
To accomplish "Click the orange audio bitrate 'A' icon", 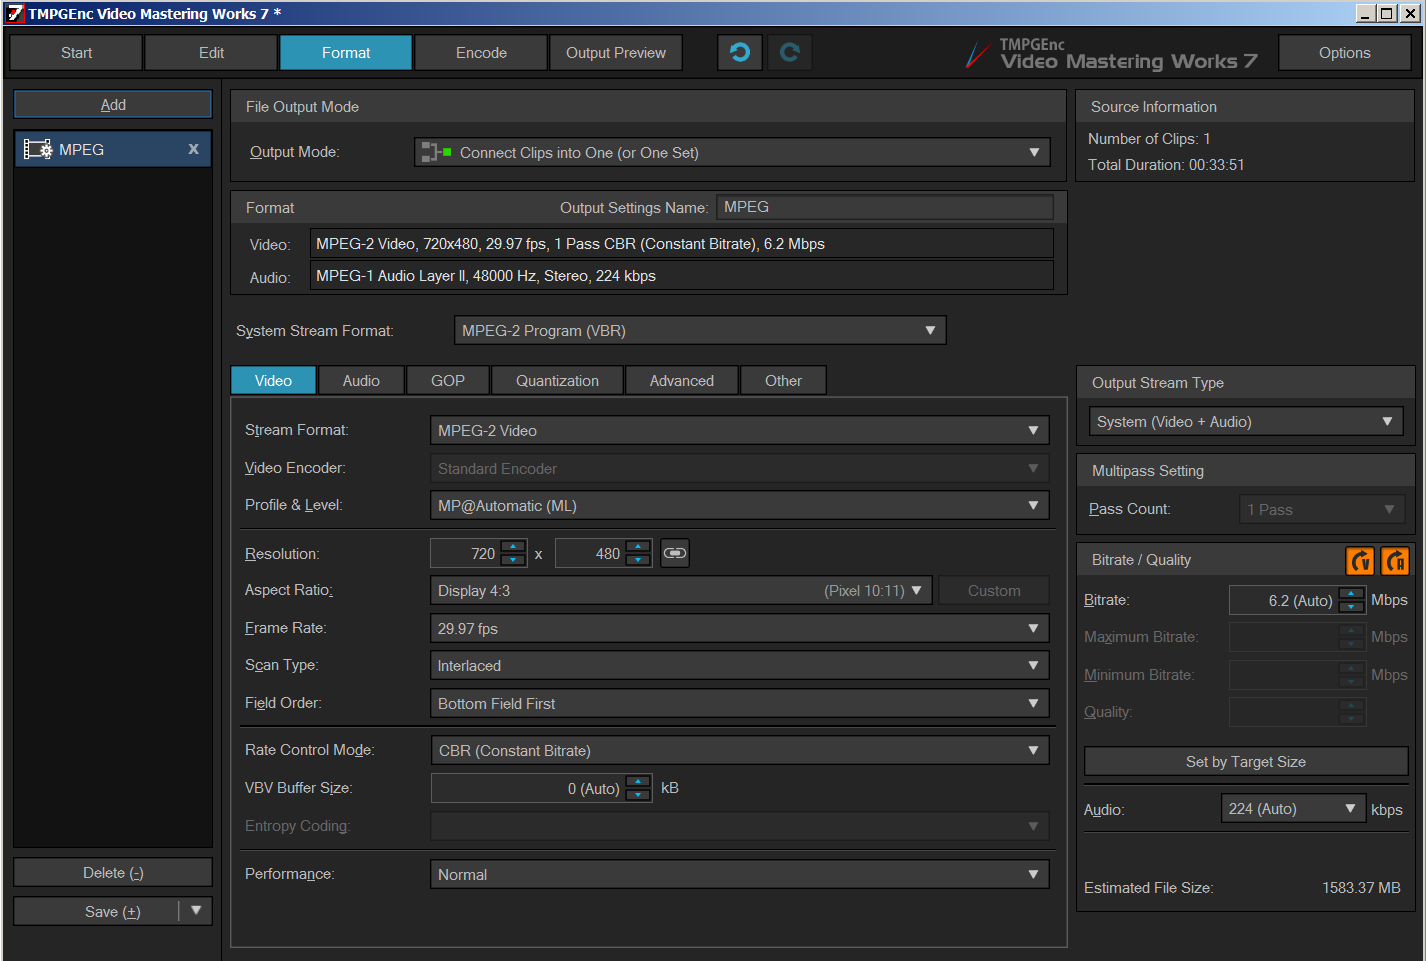I will 1395,561.
